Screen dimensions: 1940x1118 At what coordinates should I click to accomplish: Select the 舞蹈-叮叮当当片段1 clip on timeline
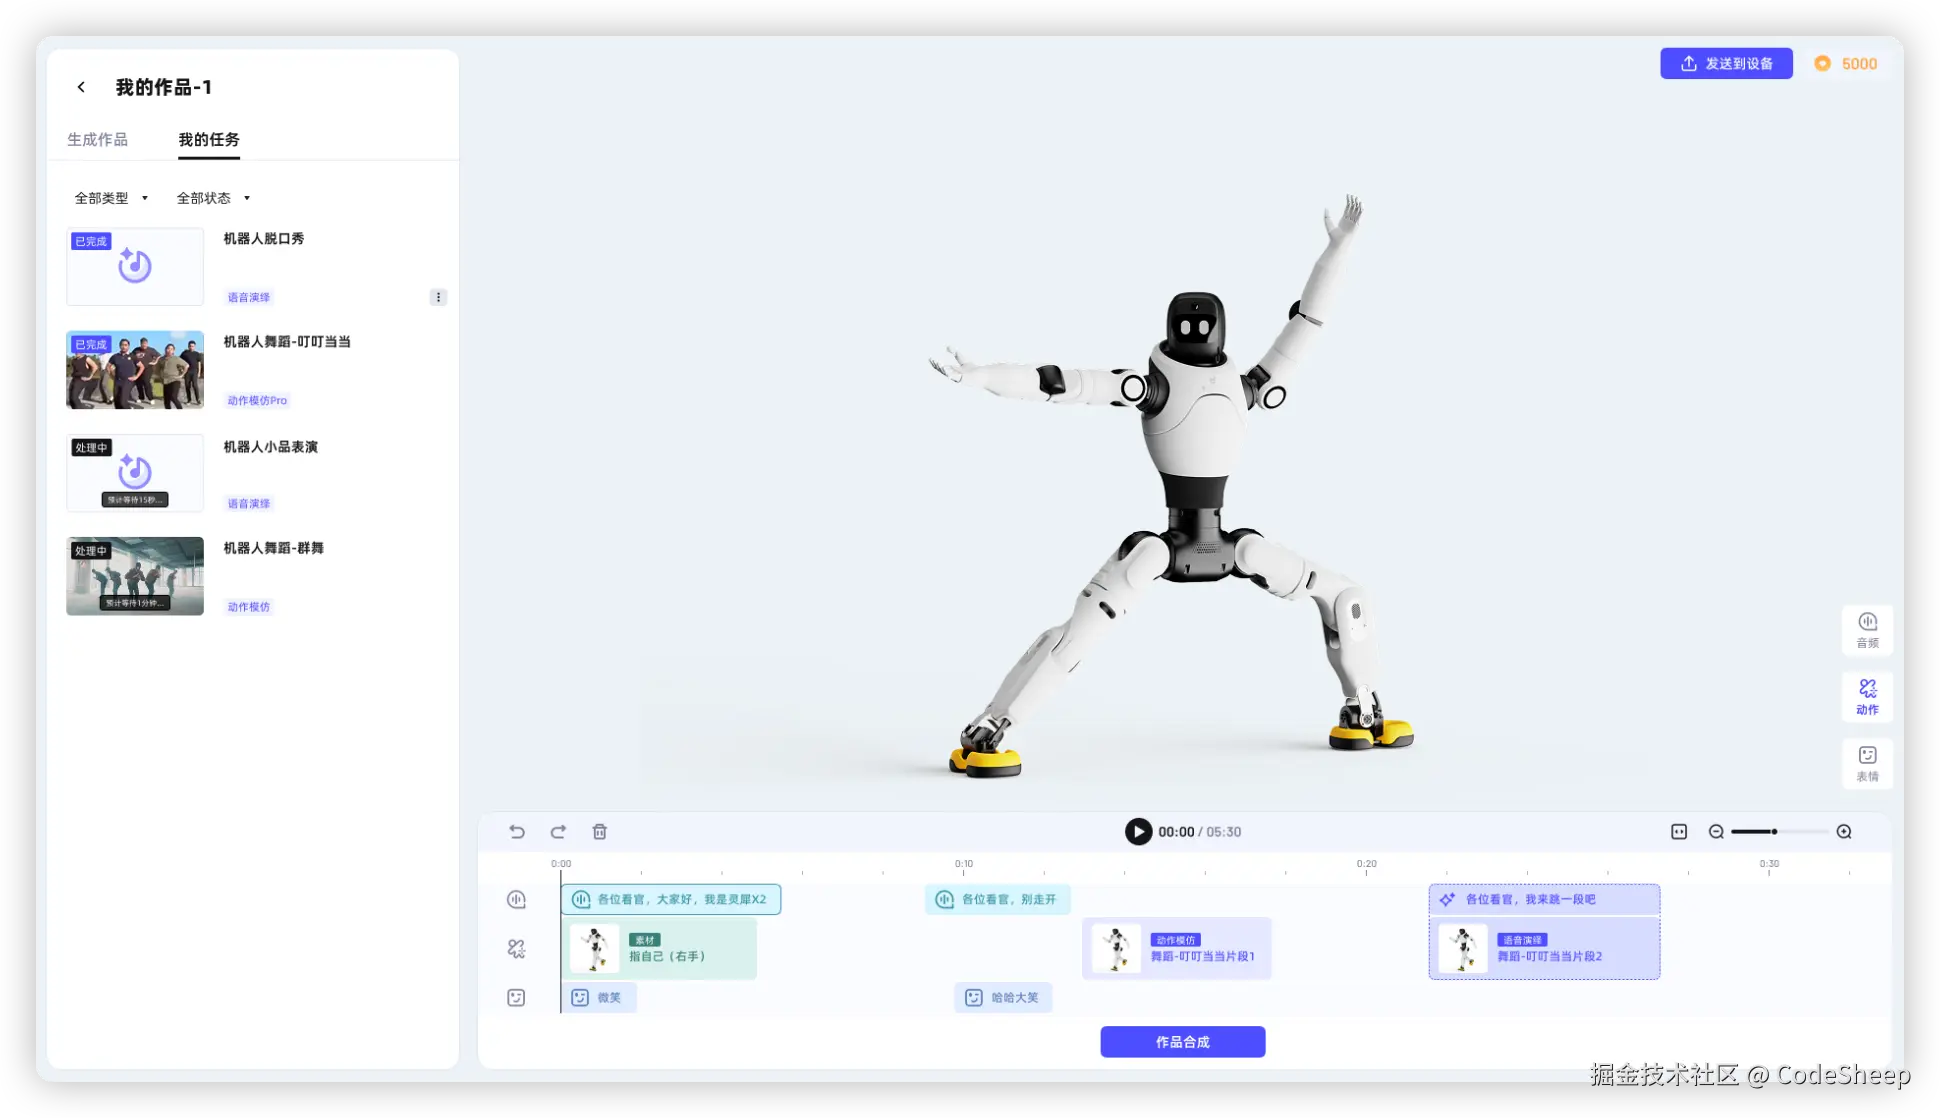pos(1176,948)
